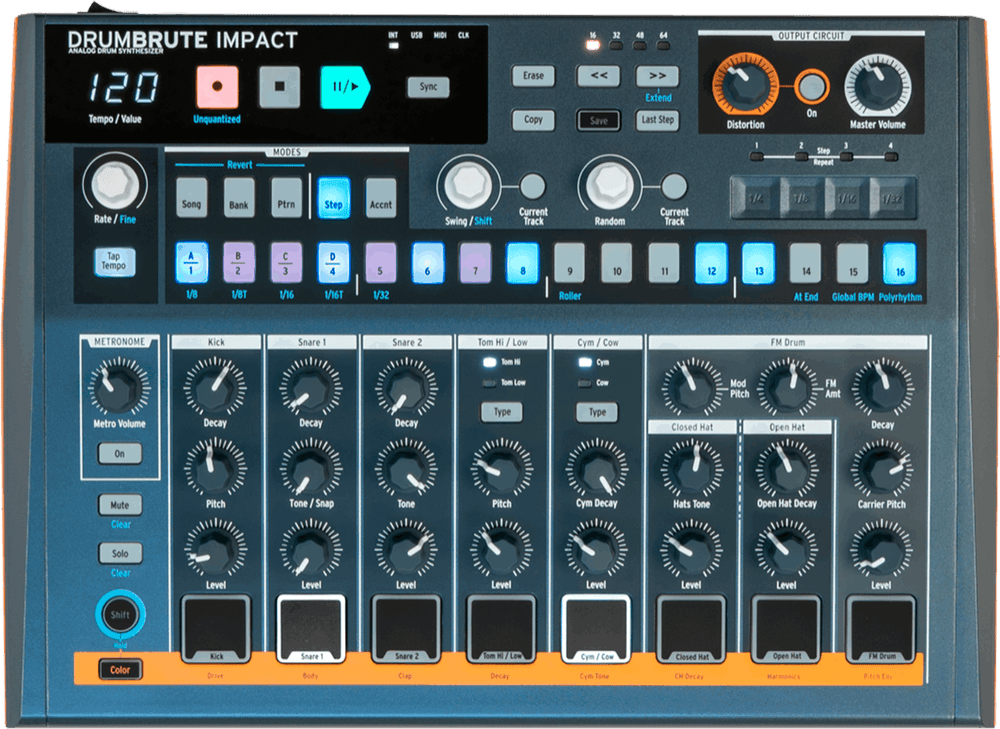Click the Mute button
This screenshot has height=729, width=1000.
pos(120,504)
